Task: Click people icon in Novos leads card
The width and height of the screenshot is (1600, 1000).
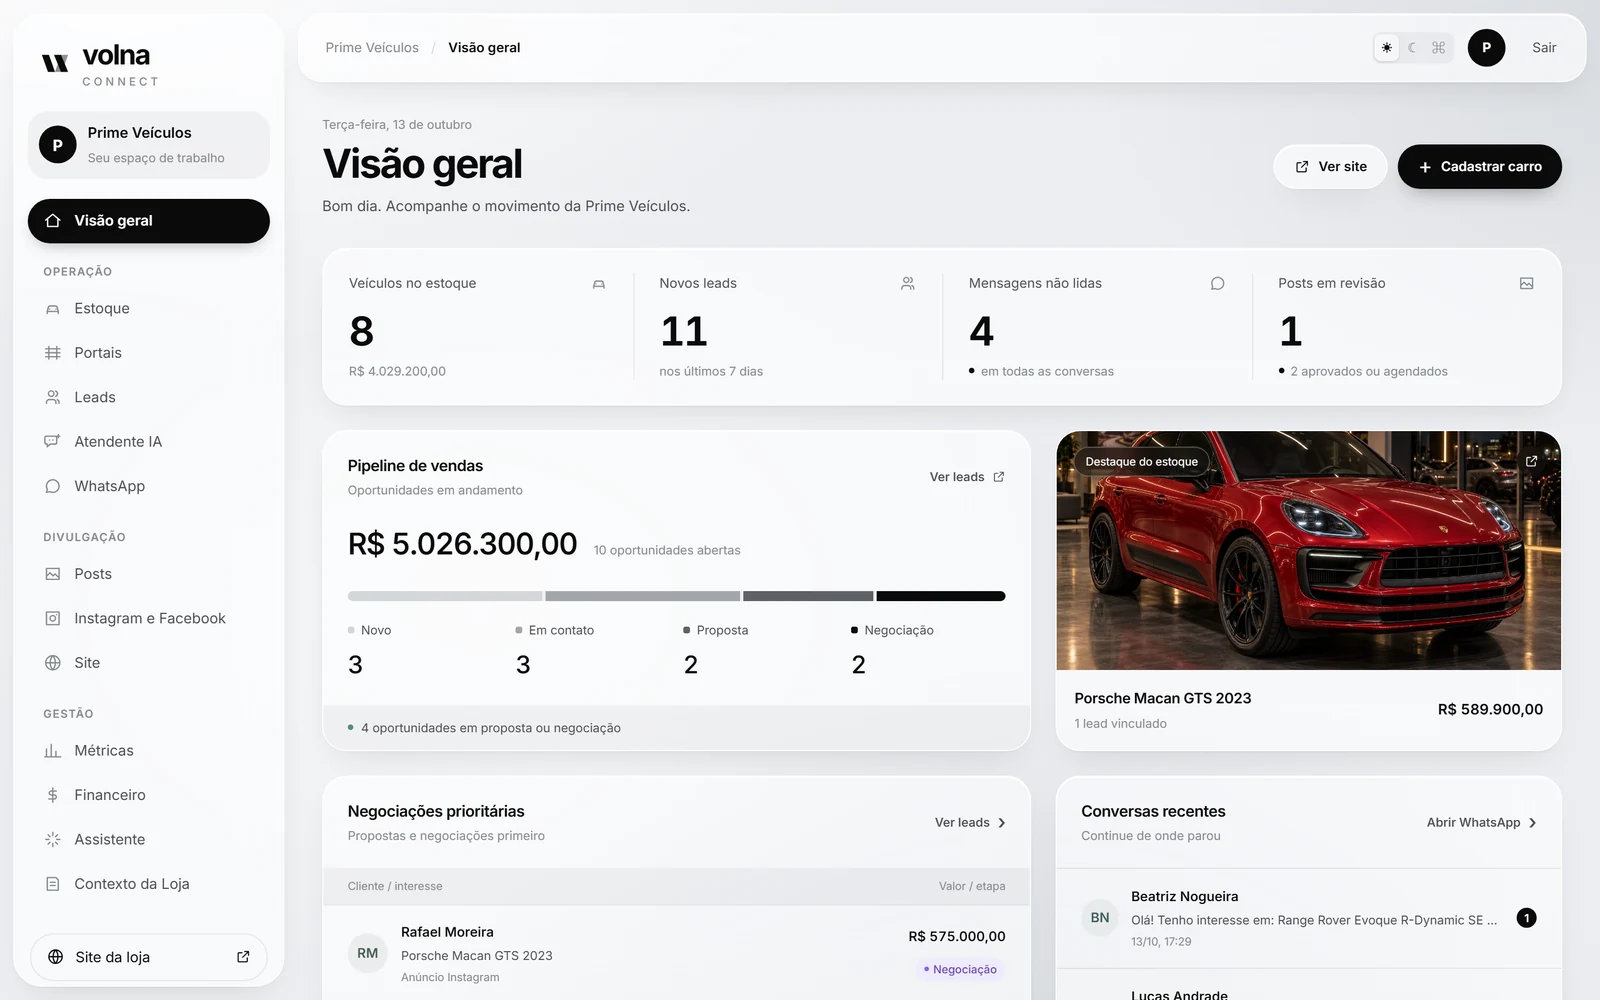Action: click(908, 284)
